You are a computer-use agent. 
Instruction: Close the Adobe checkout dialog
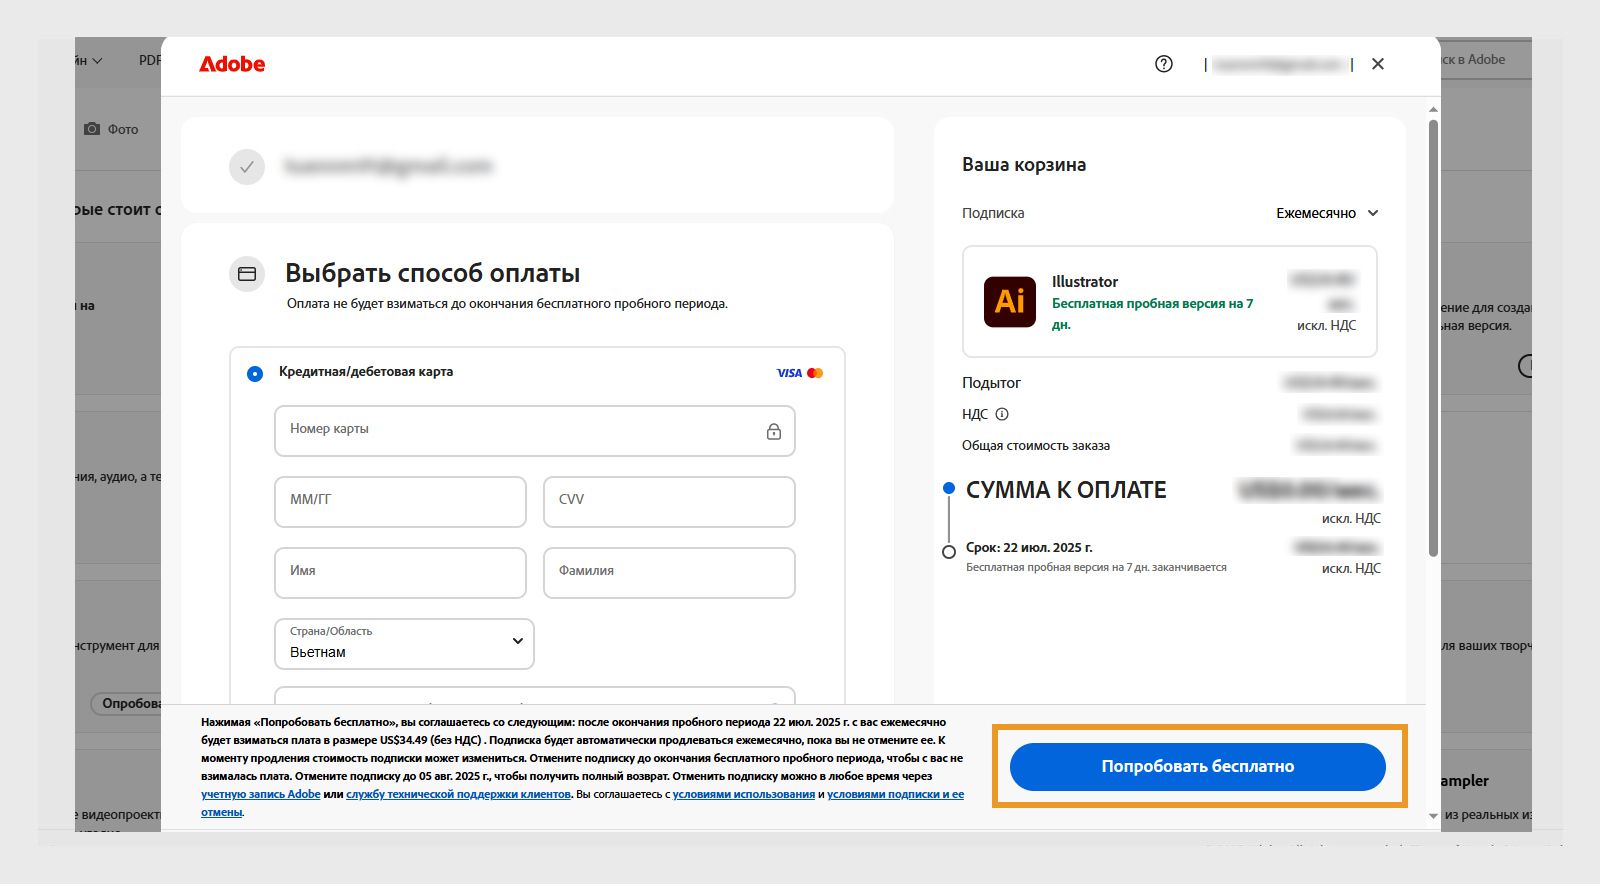[x=1378, y=64]
